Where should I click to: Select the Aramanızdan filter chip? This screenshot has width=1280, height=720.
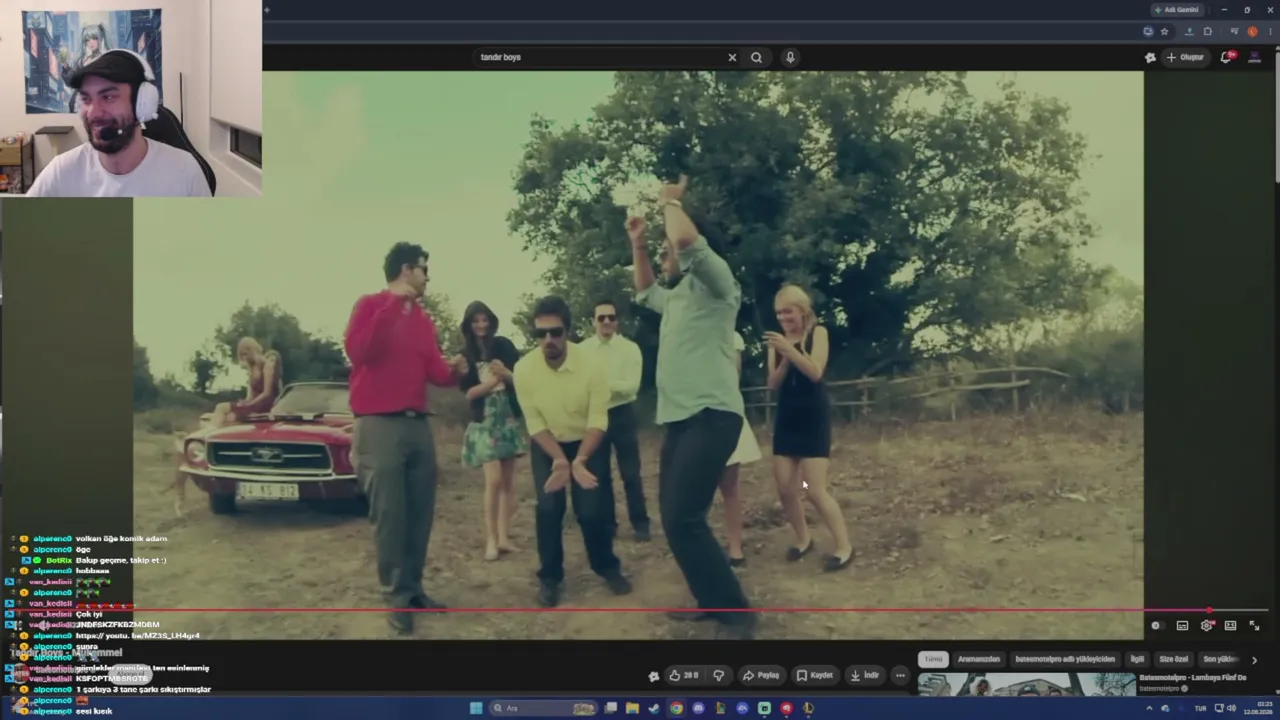click(x=979, y=659)
